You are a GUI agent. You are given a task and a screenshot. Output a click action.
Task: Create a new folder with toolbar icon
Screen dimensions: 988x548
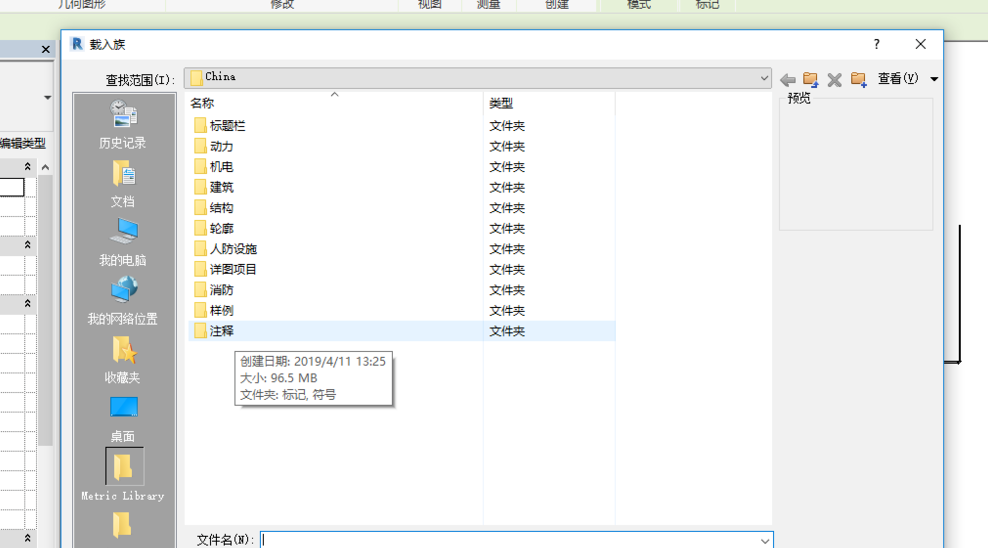coord(858,79)
